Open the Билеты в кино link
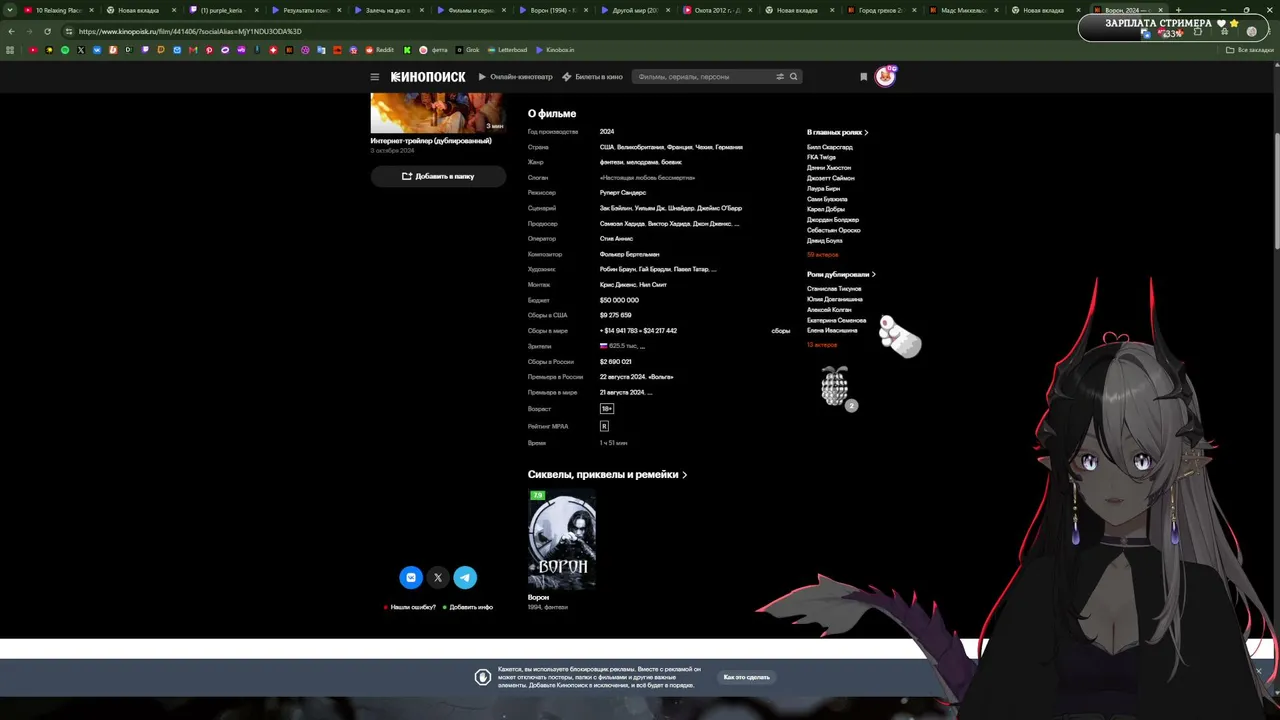 [x=592, y=77]
